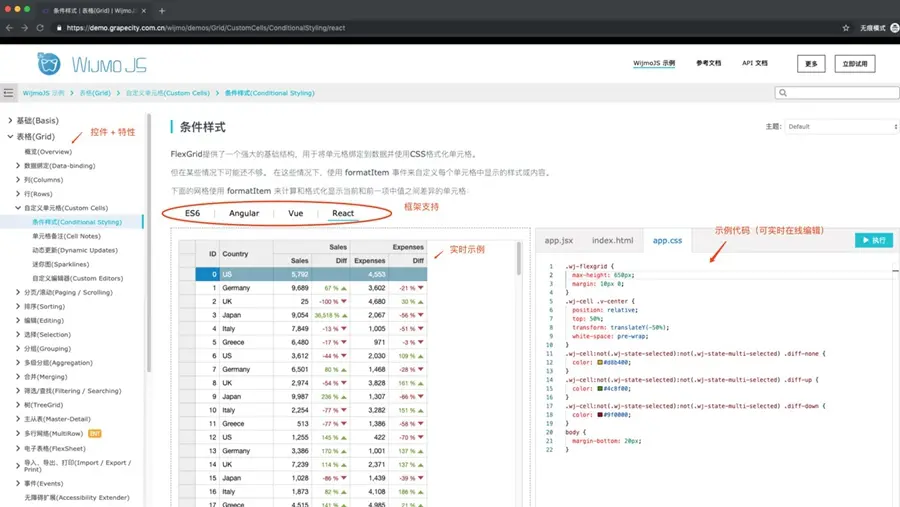Click the #9f0000 color swatch in code
900x507 pixels.
[600, 415]
